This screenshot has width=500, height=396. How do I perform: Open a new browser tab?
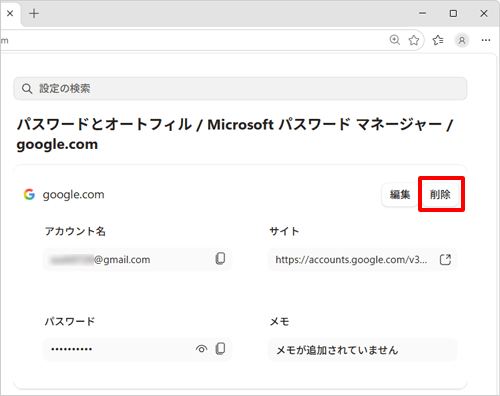pyautogui.click(x=34, y=13)
